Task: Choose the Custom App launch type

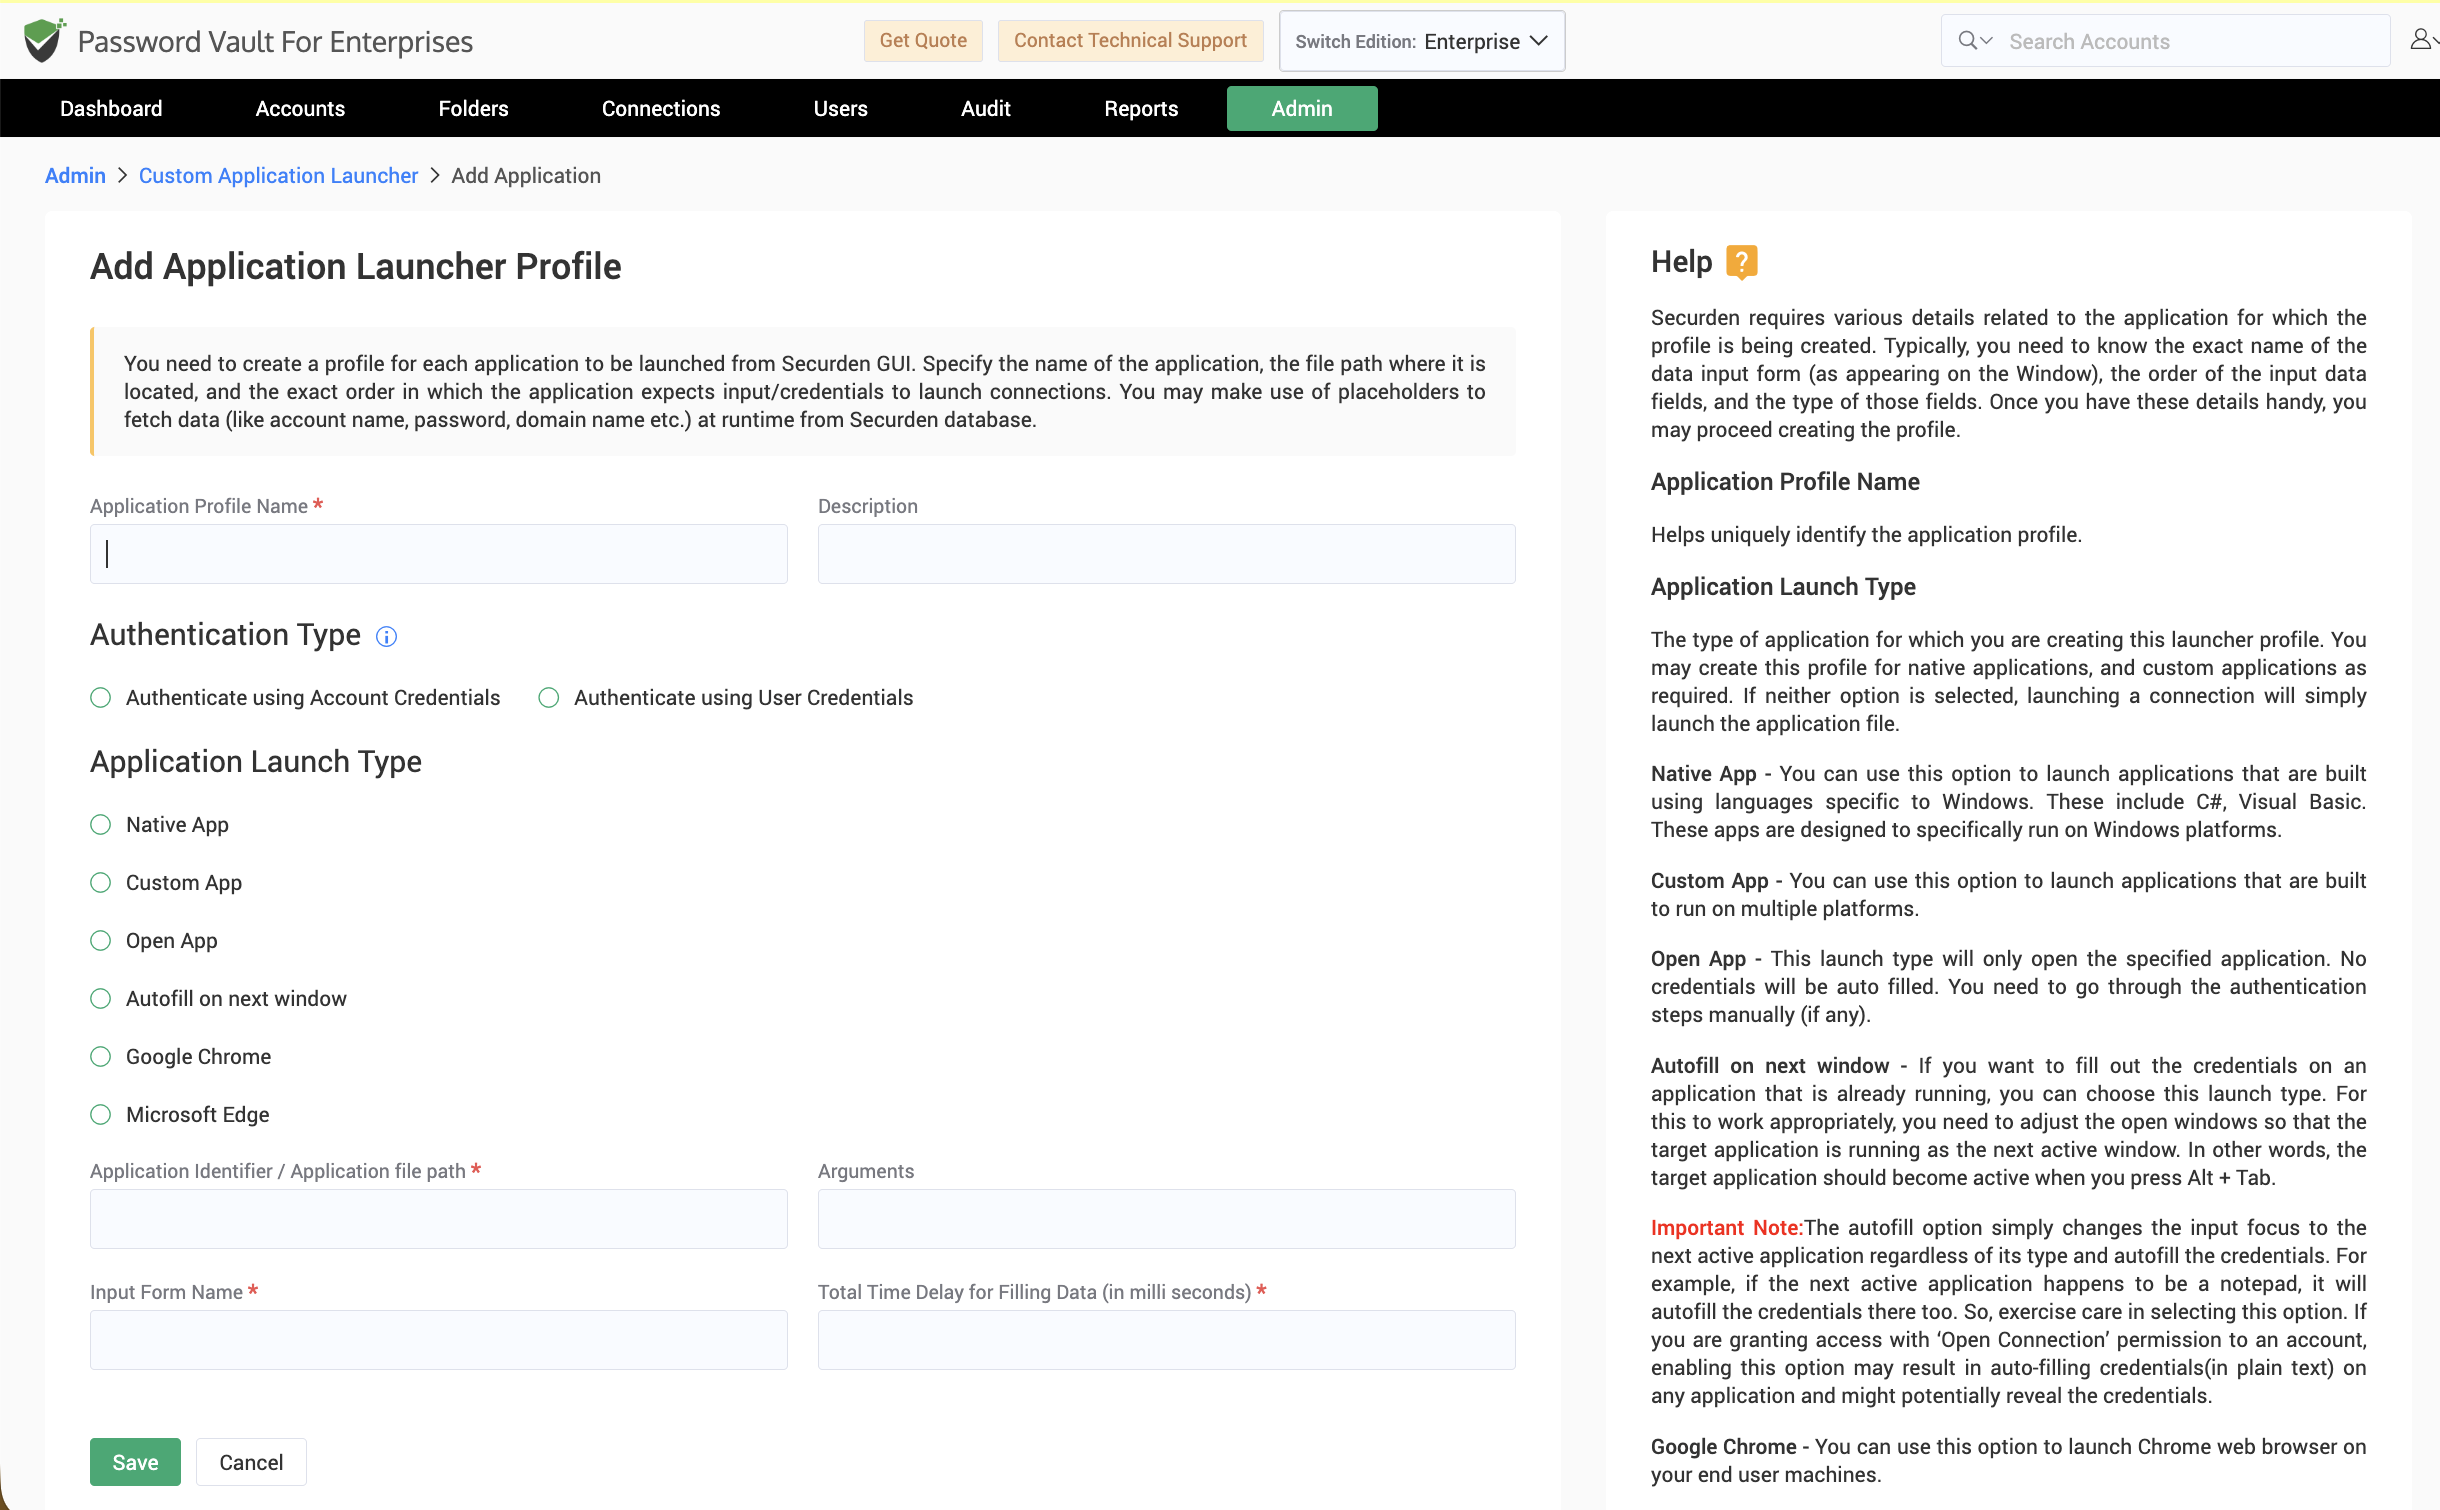Action: (x=101, y=883)
